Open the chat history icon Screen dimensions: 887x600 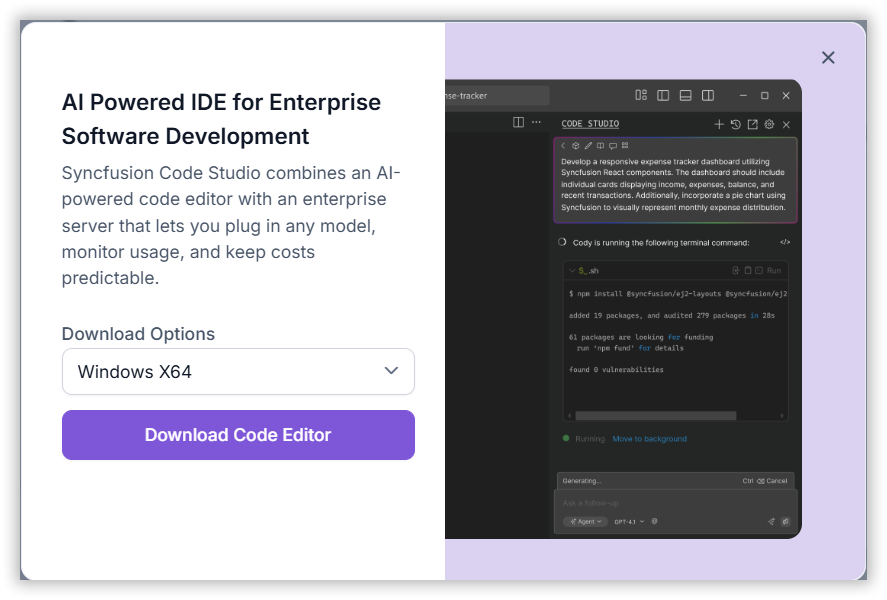736,124
